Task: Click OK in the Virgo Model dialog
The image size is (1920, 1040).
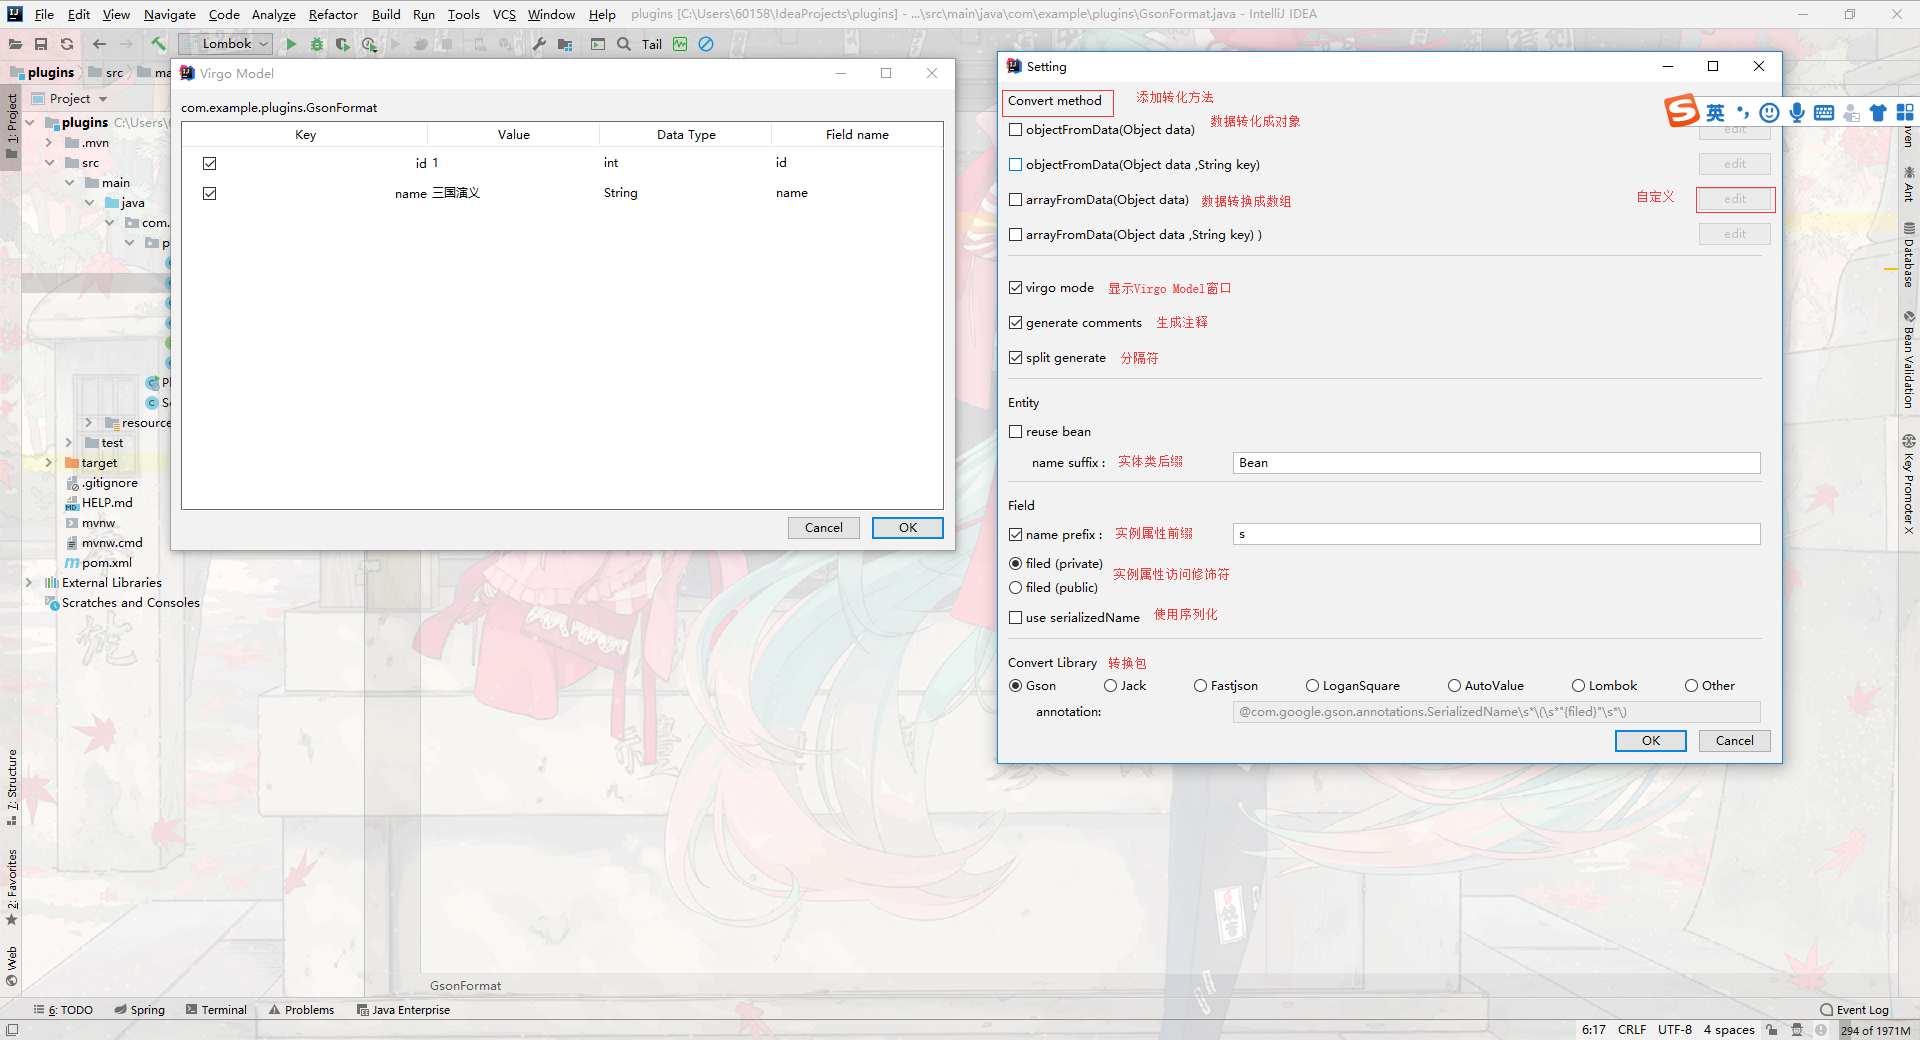Action: [907, 528]
